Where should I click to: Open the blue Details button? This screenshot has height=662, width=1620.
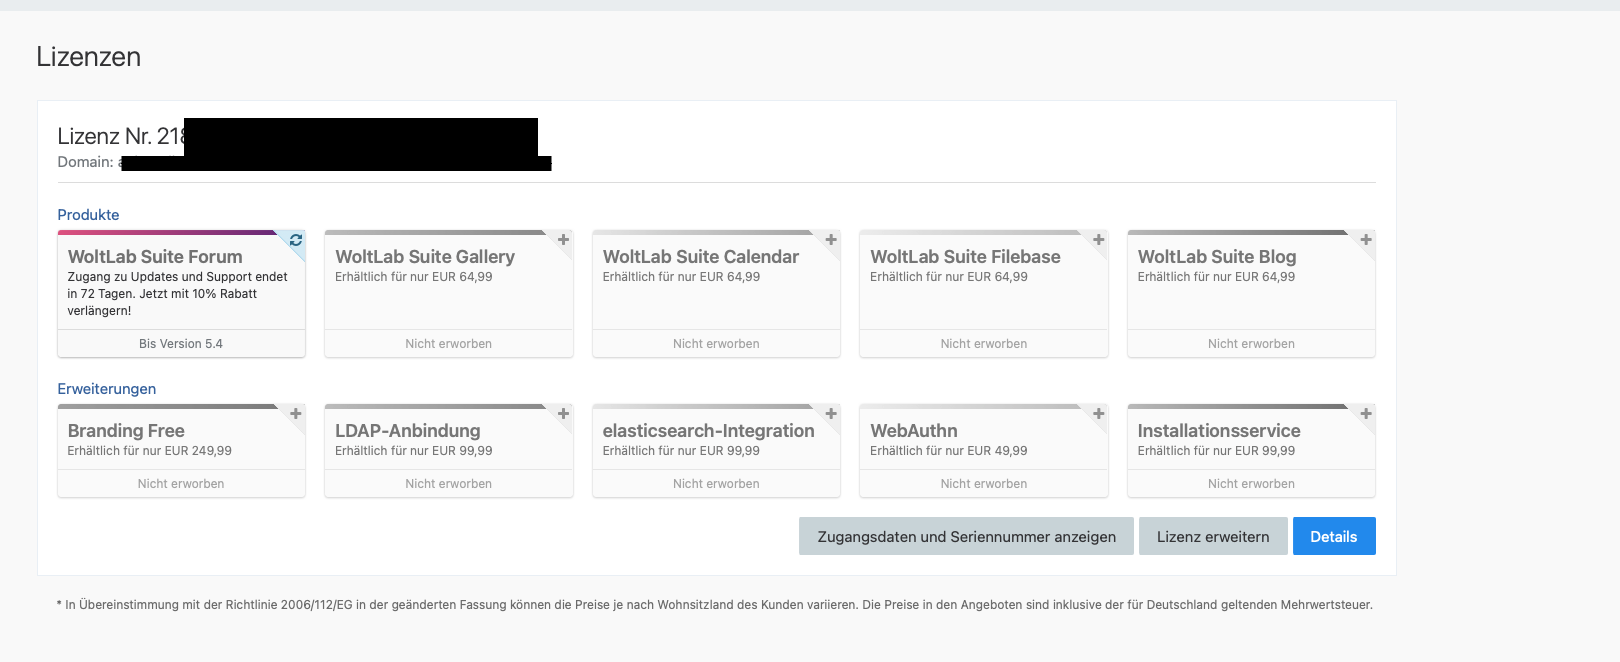coord(1333,537)
